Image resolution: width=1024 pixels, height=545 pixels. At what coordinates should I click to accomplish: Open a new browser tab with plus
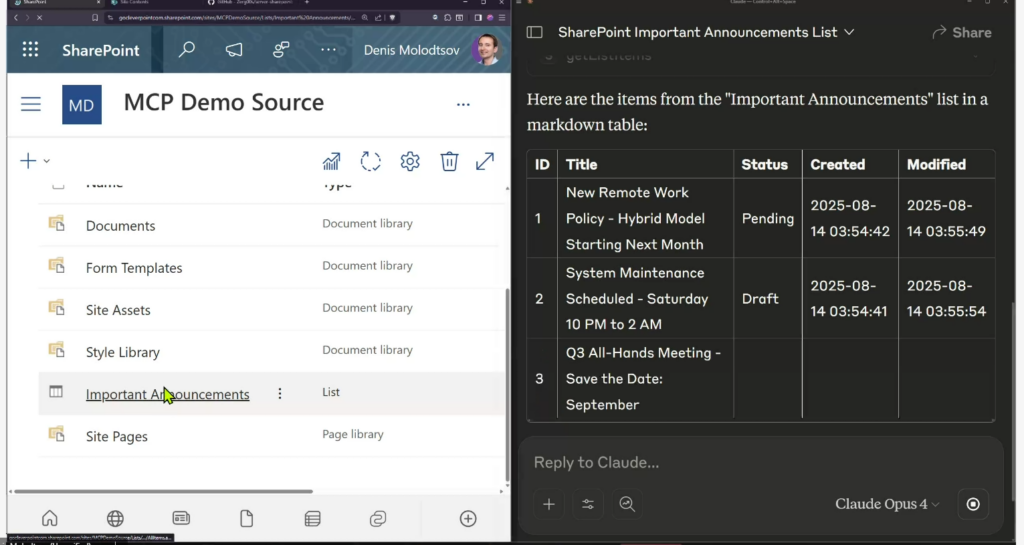coord(307,3)
